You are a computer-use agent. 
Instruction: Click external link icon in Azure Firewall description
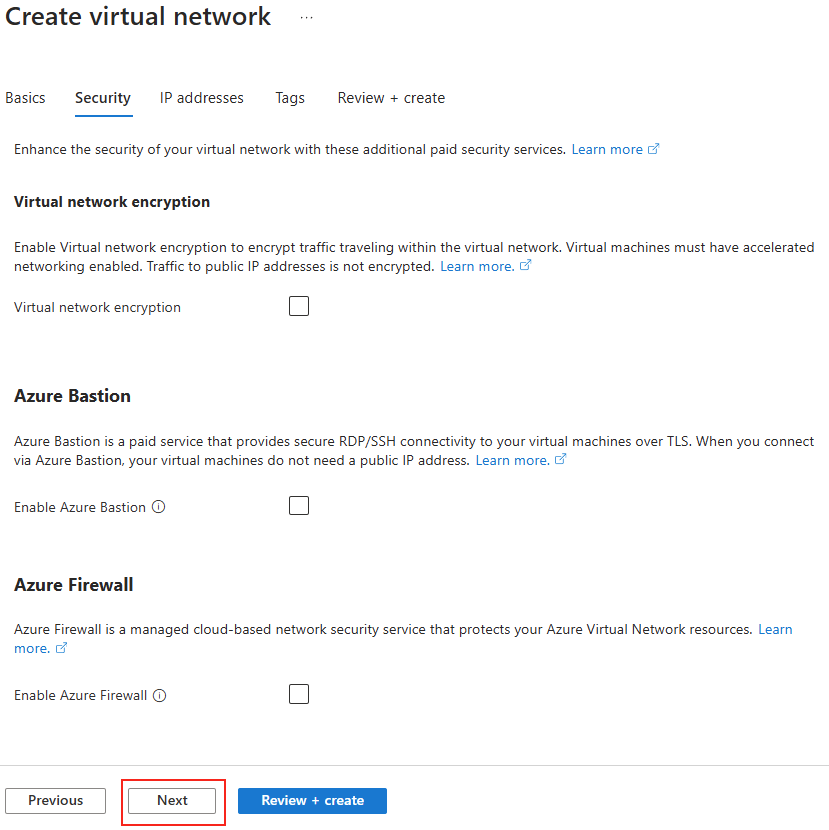point(61,648)
